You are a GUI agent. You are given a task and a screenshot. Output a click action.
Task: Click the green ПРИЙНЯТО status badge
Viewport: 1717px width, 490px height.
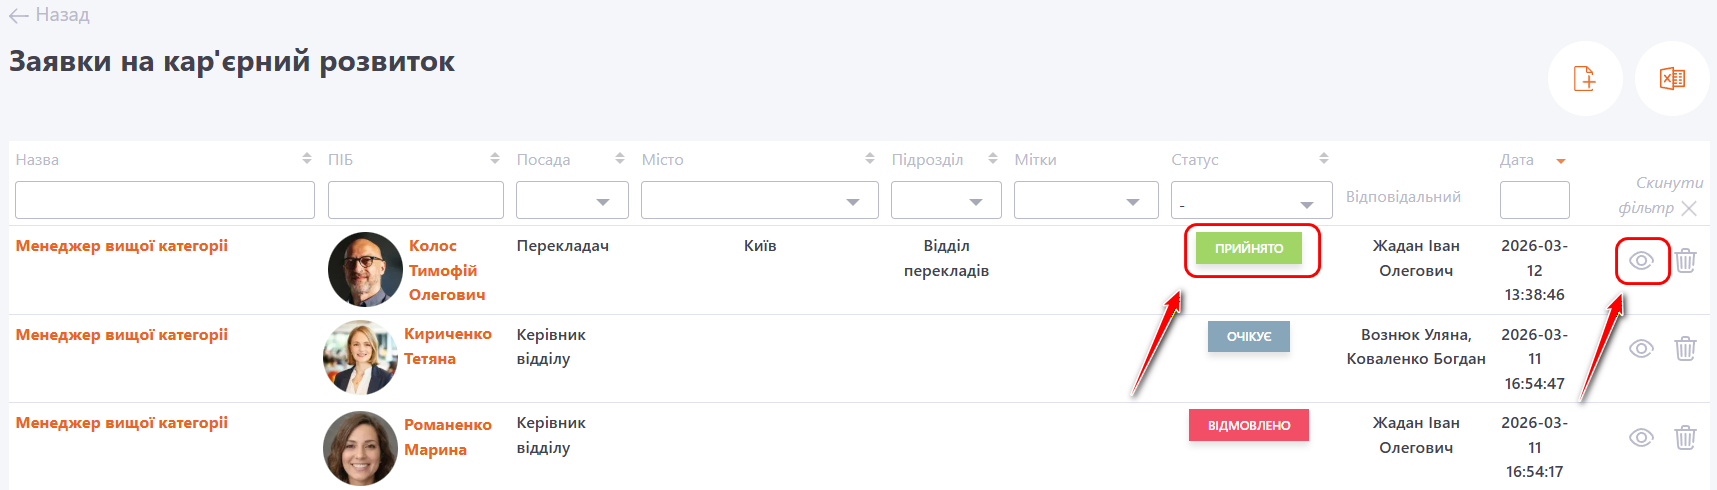1249,249
